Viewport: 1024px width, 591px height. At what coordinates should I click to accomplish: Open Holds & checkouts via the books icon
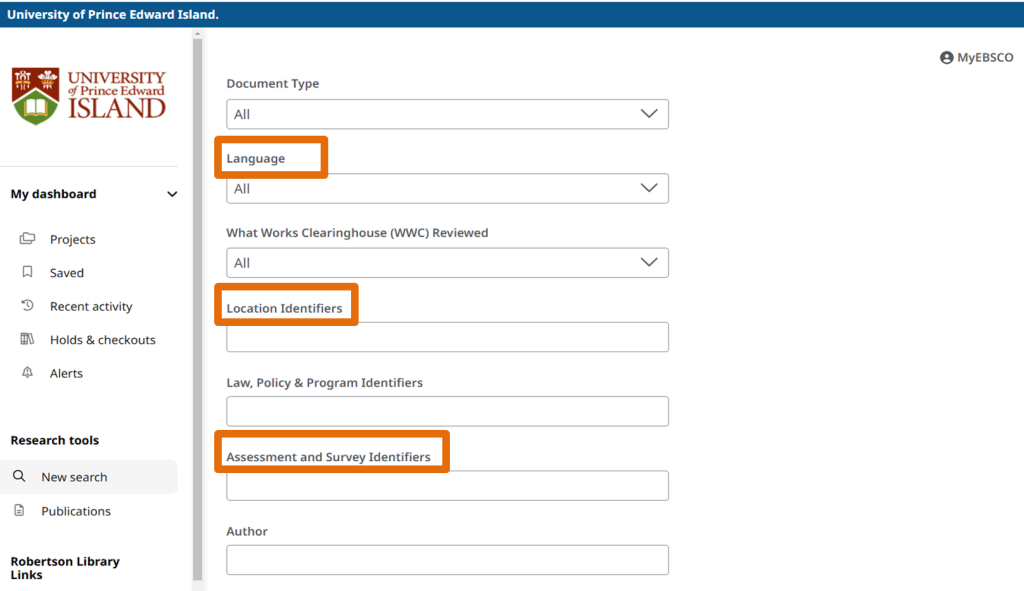30,339
